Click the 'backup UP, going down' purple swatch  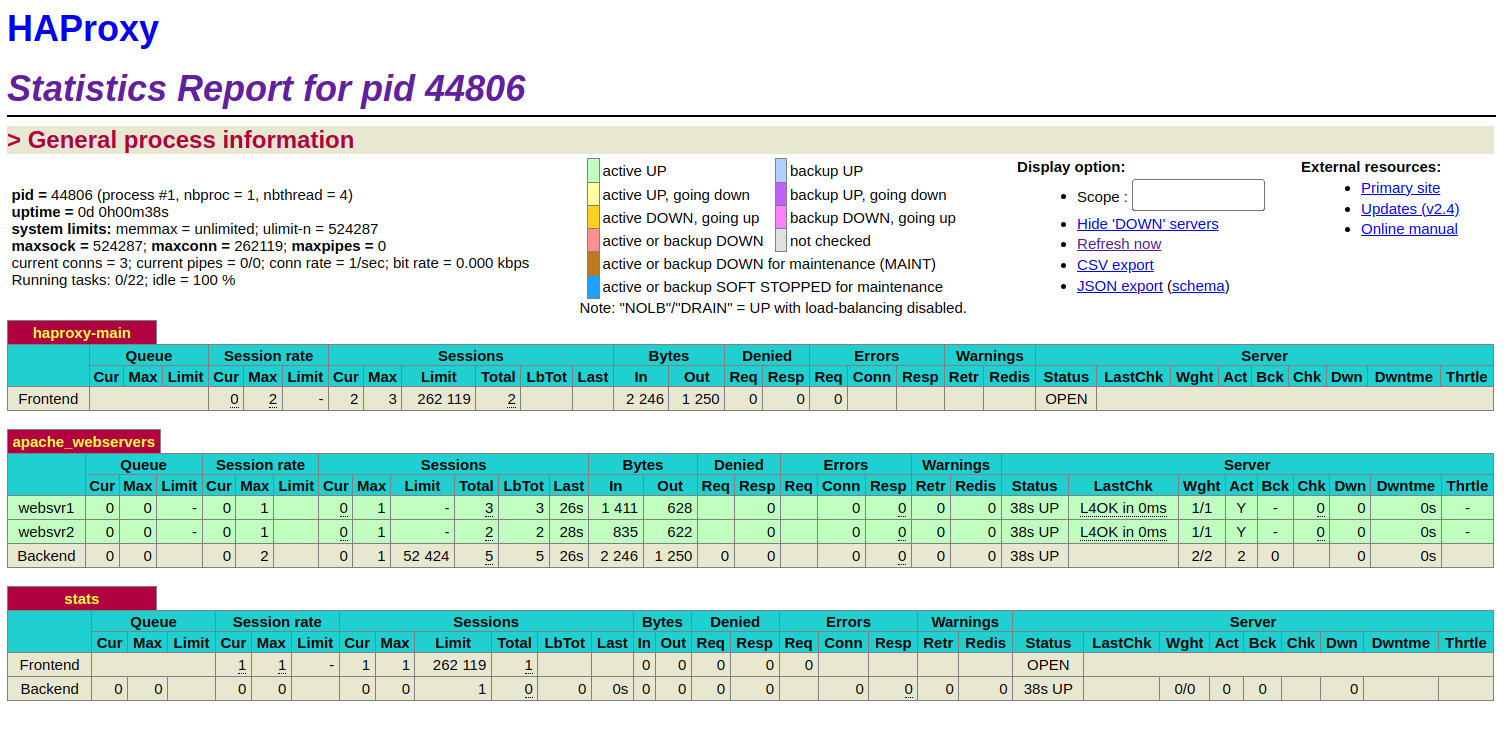click(781, 194)
